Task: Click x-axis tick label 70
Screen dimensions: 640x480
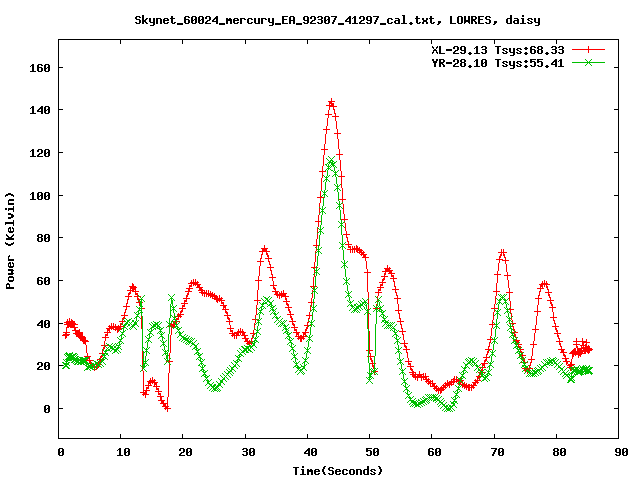Action: (x=497, y=452)
